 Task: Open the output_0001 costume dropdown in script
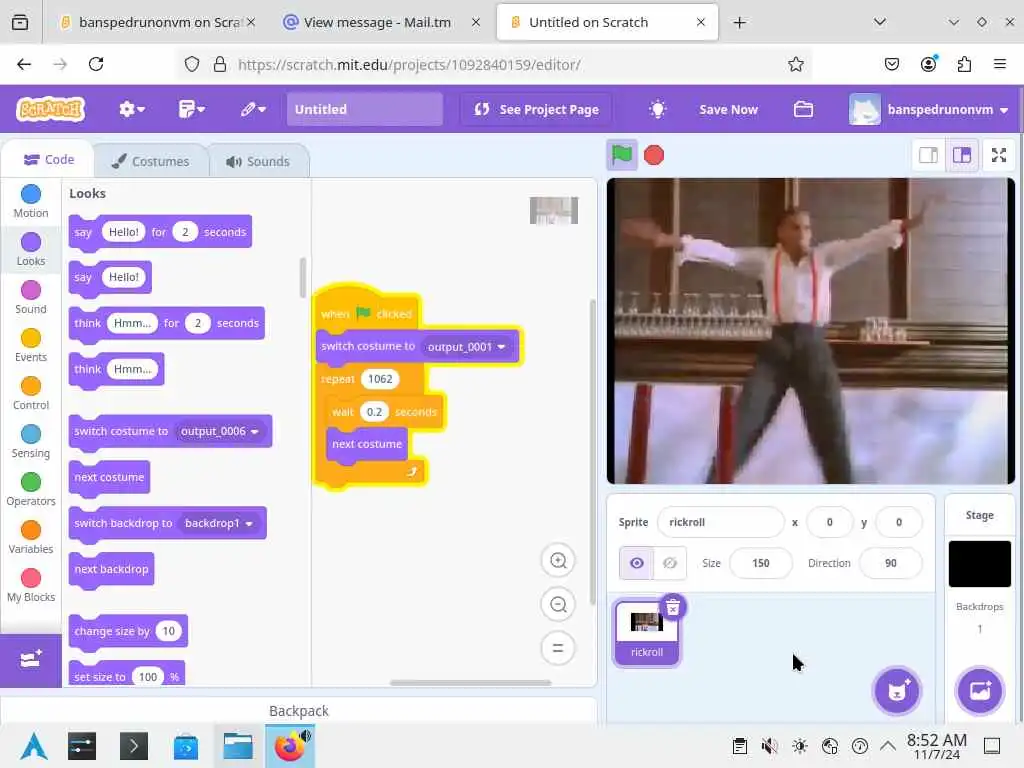[x=466, y=347]
